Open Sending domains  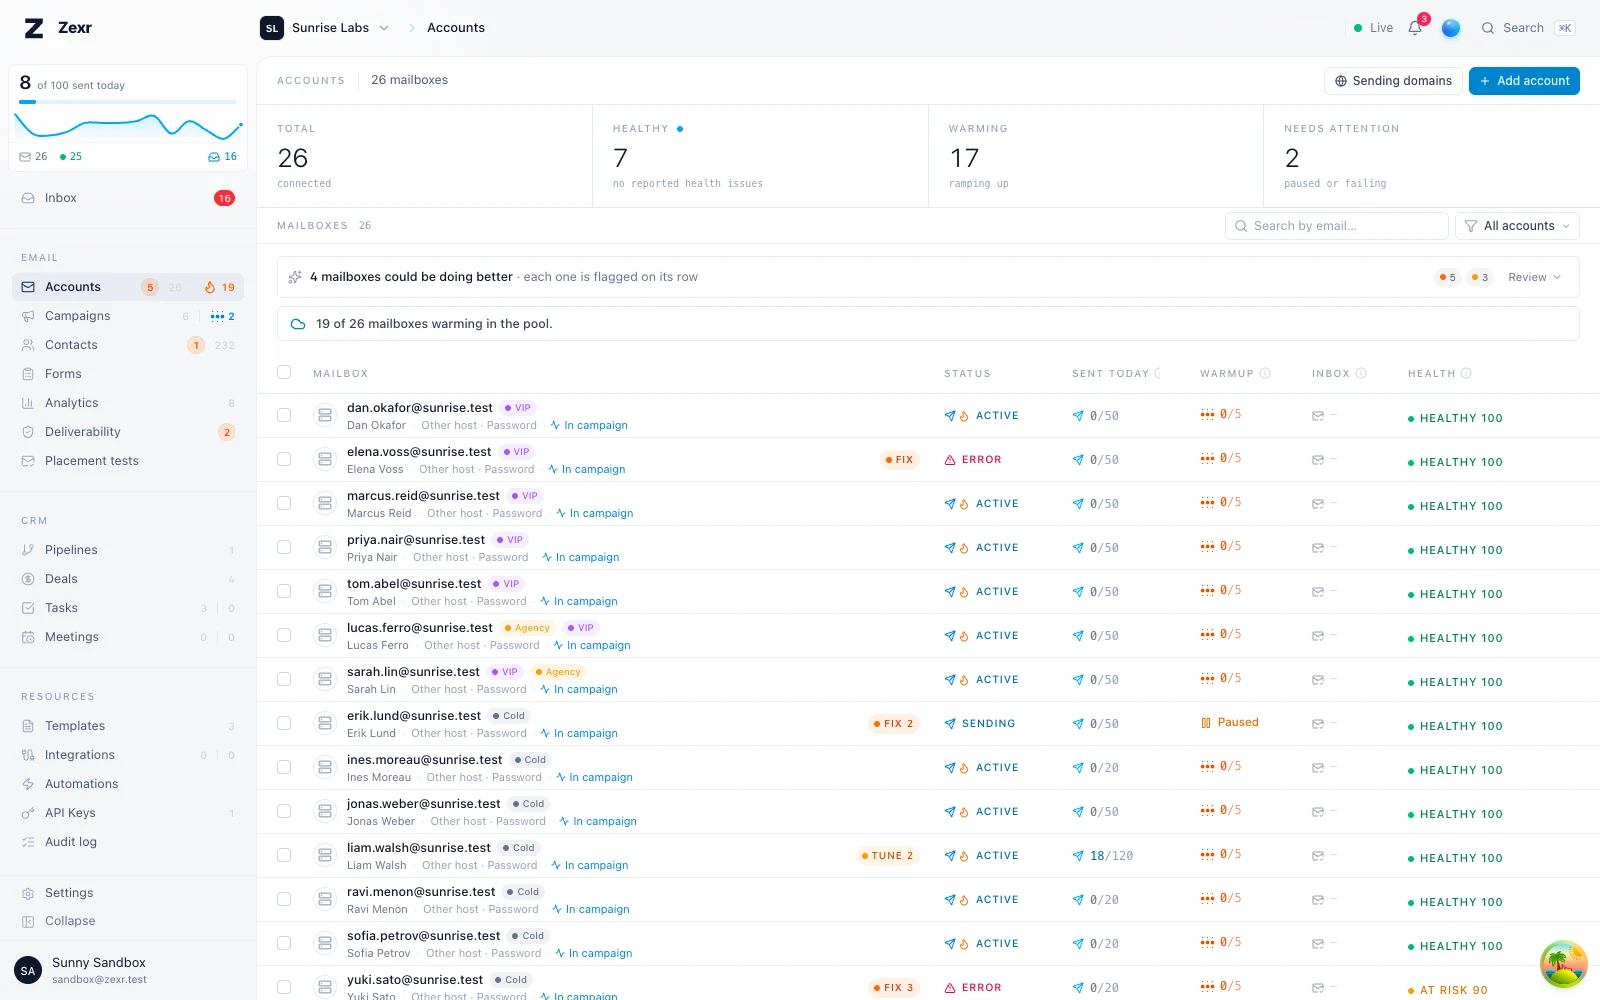coord(1393,81)
